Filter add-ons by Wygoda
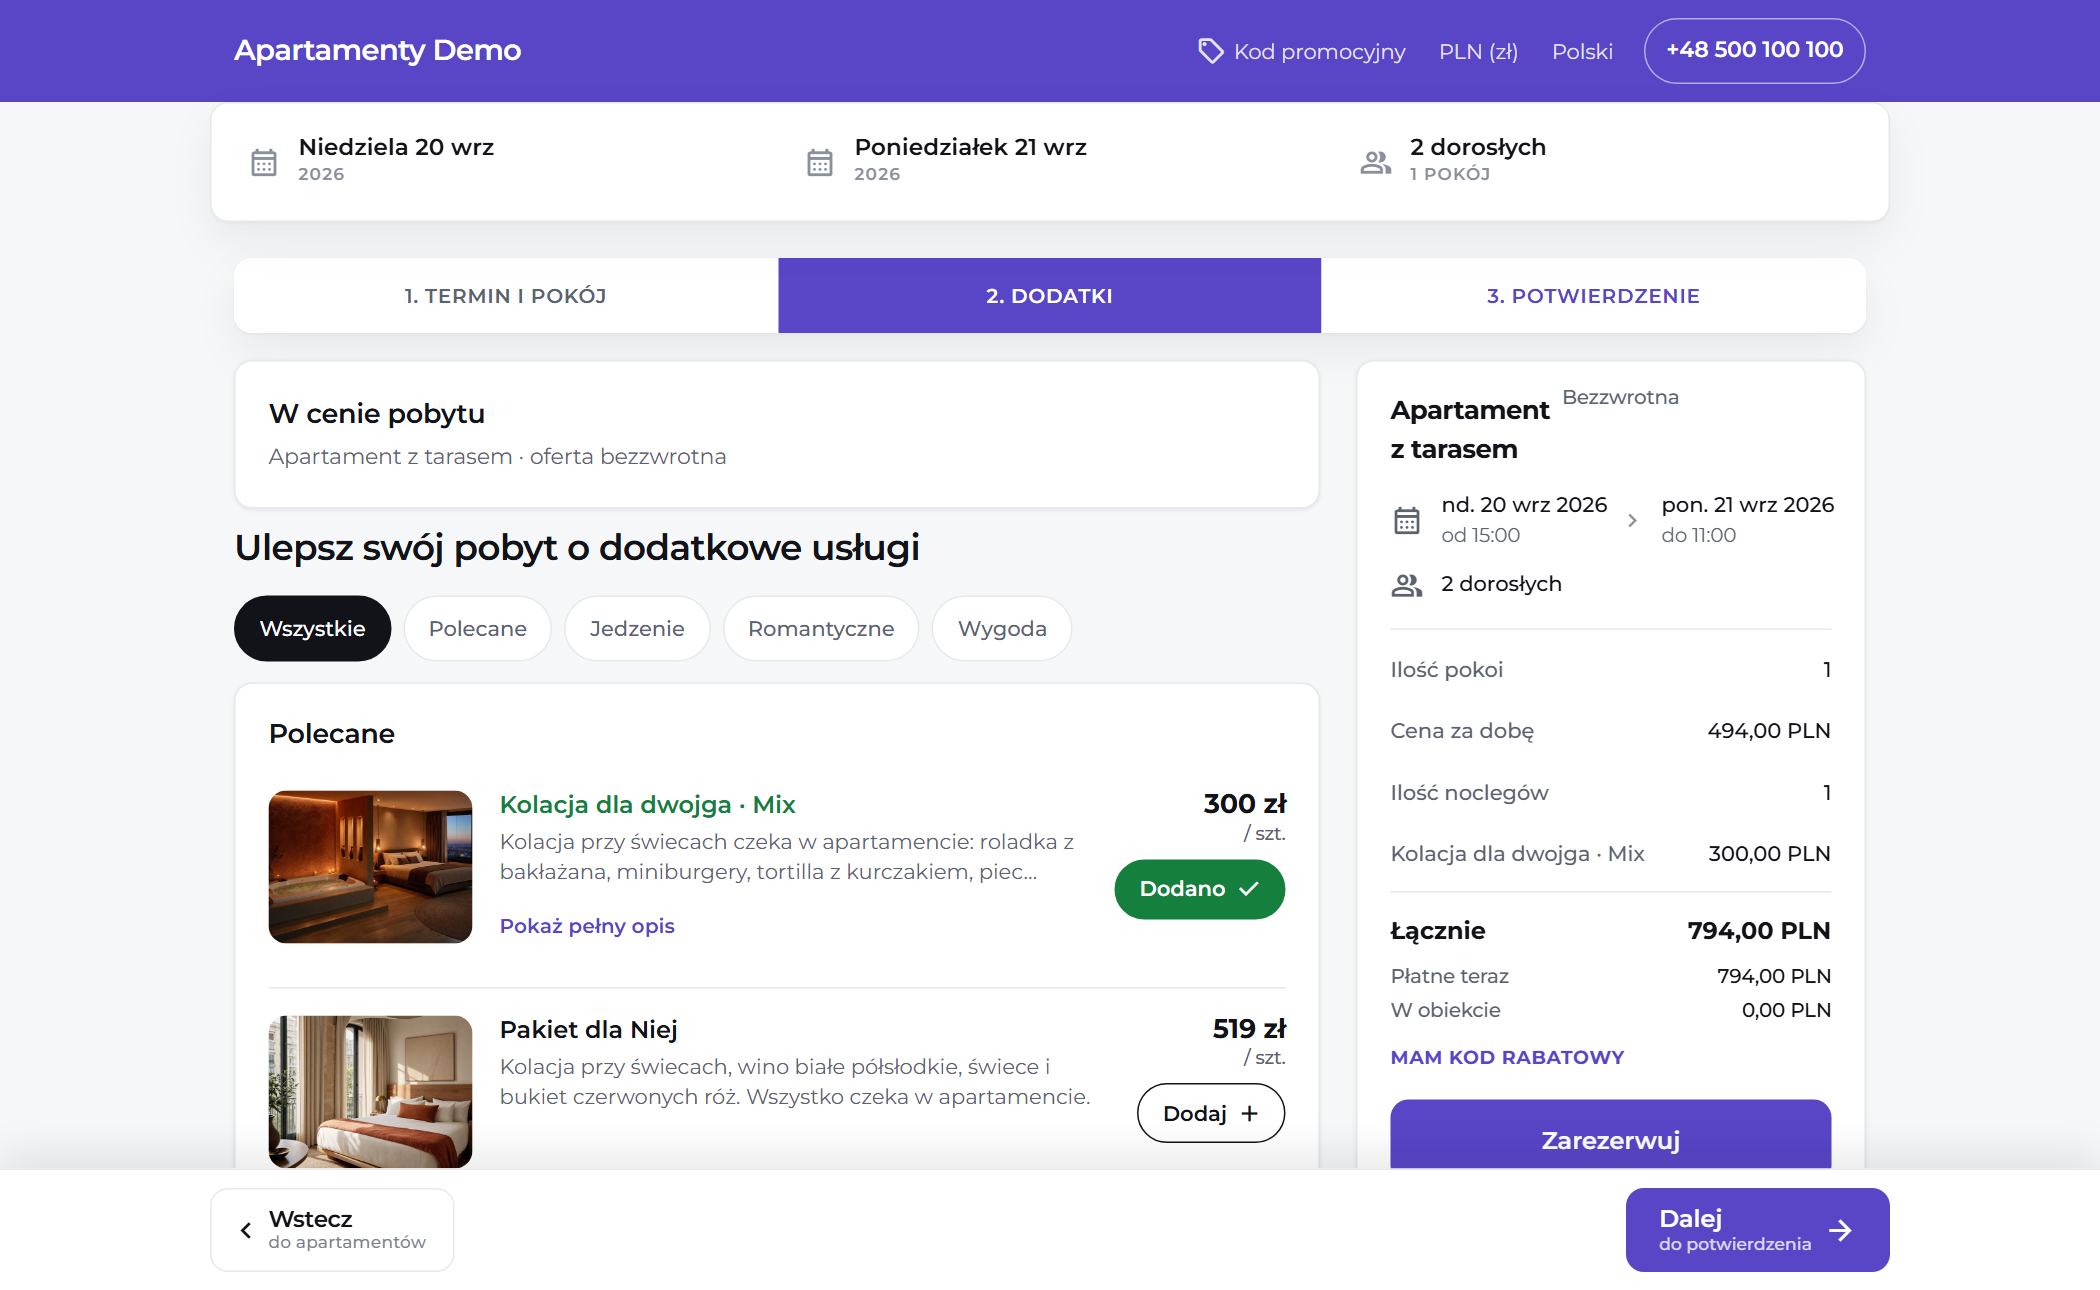 tap(1002, 628)
